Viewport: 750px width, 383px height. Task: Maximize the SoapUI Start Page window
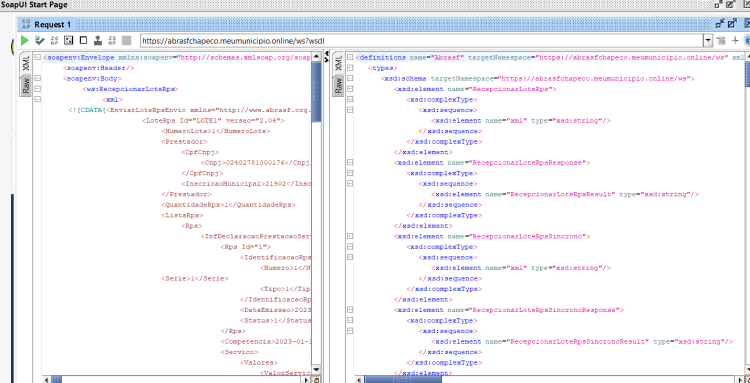coord(731,4)
